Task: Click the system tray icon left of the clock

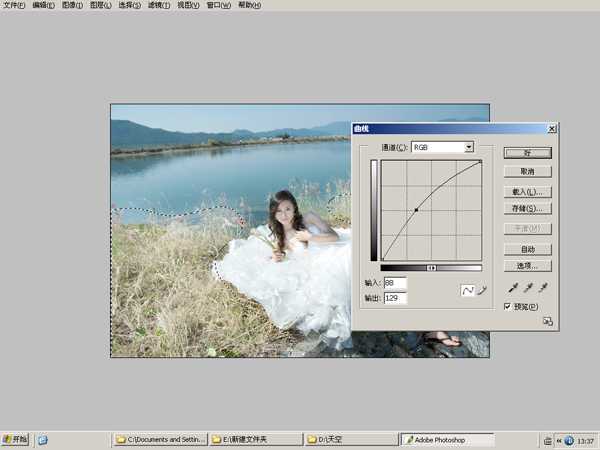Action: [568, 439]
